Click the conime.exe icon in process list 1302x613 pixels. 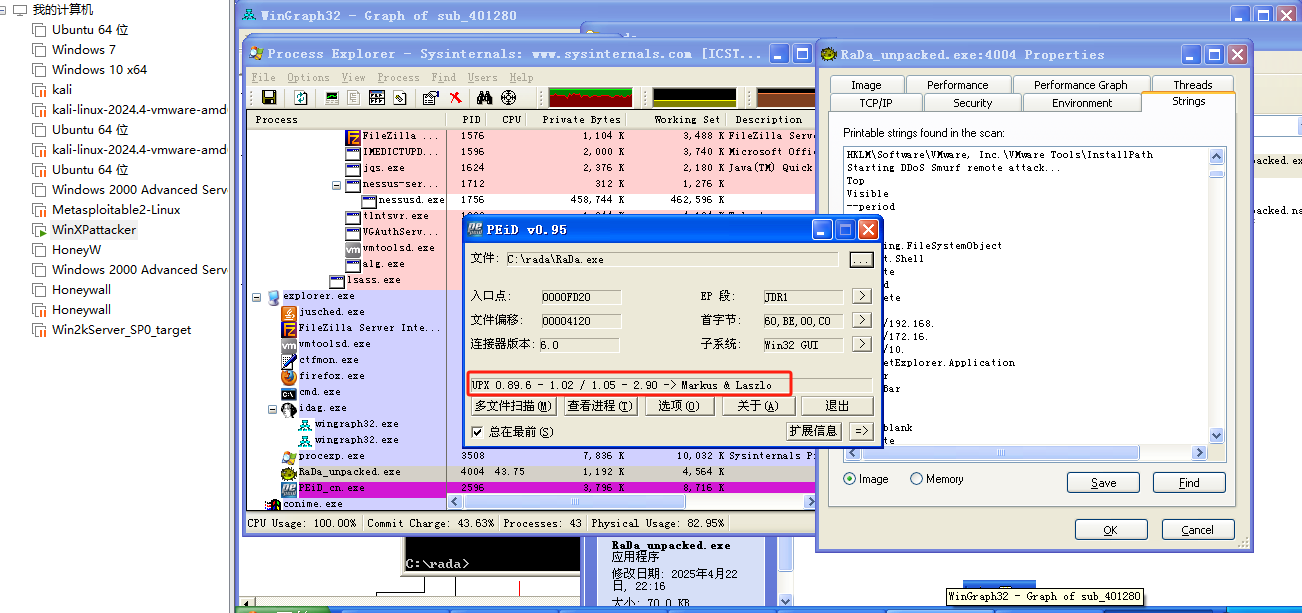tap(274, 504)
